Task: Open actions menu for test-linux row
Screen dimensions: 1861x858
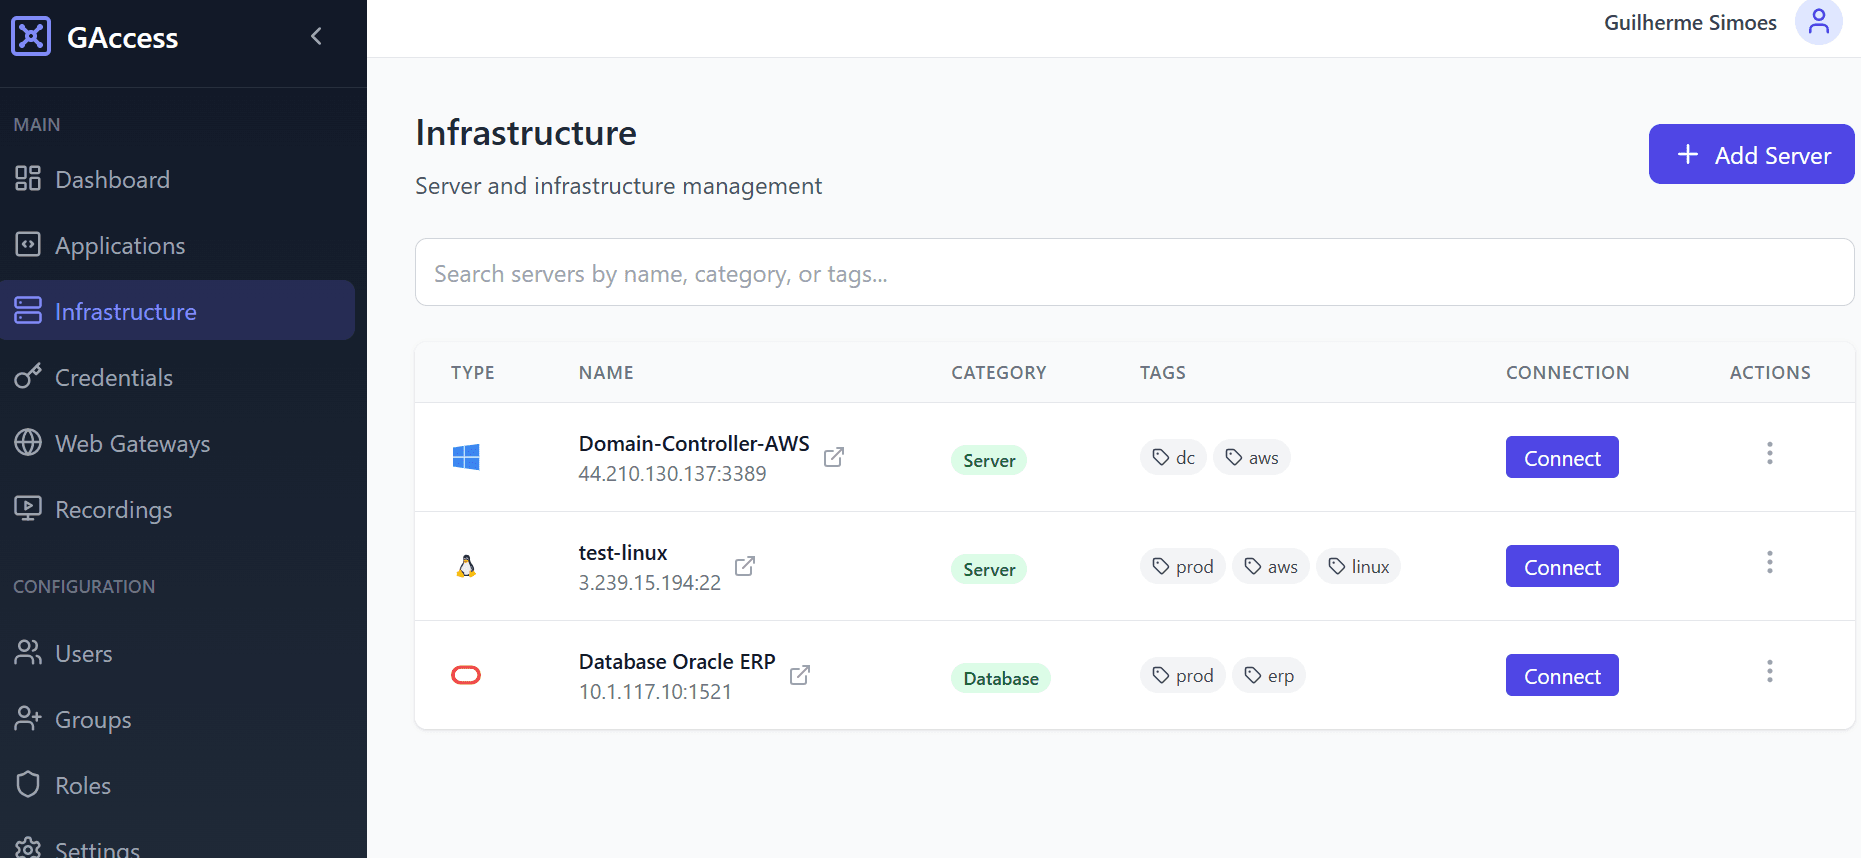Action: 1769,562
